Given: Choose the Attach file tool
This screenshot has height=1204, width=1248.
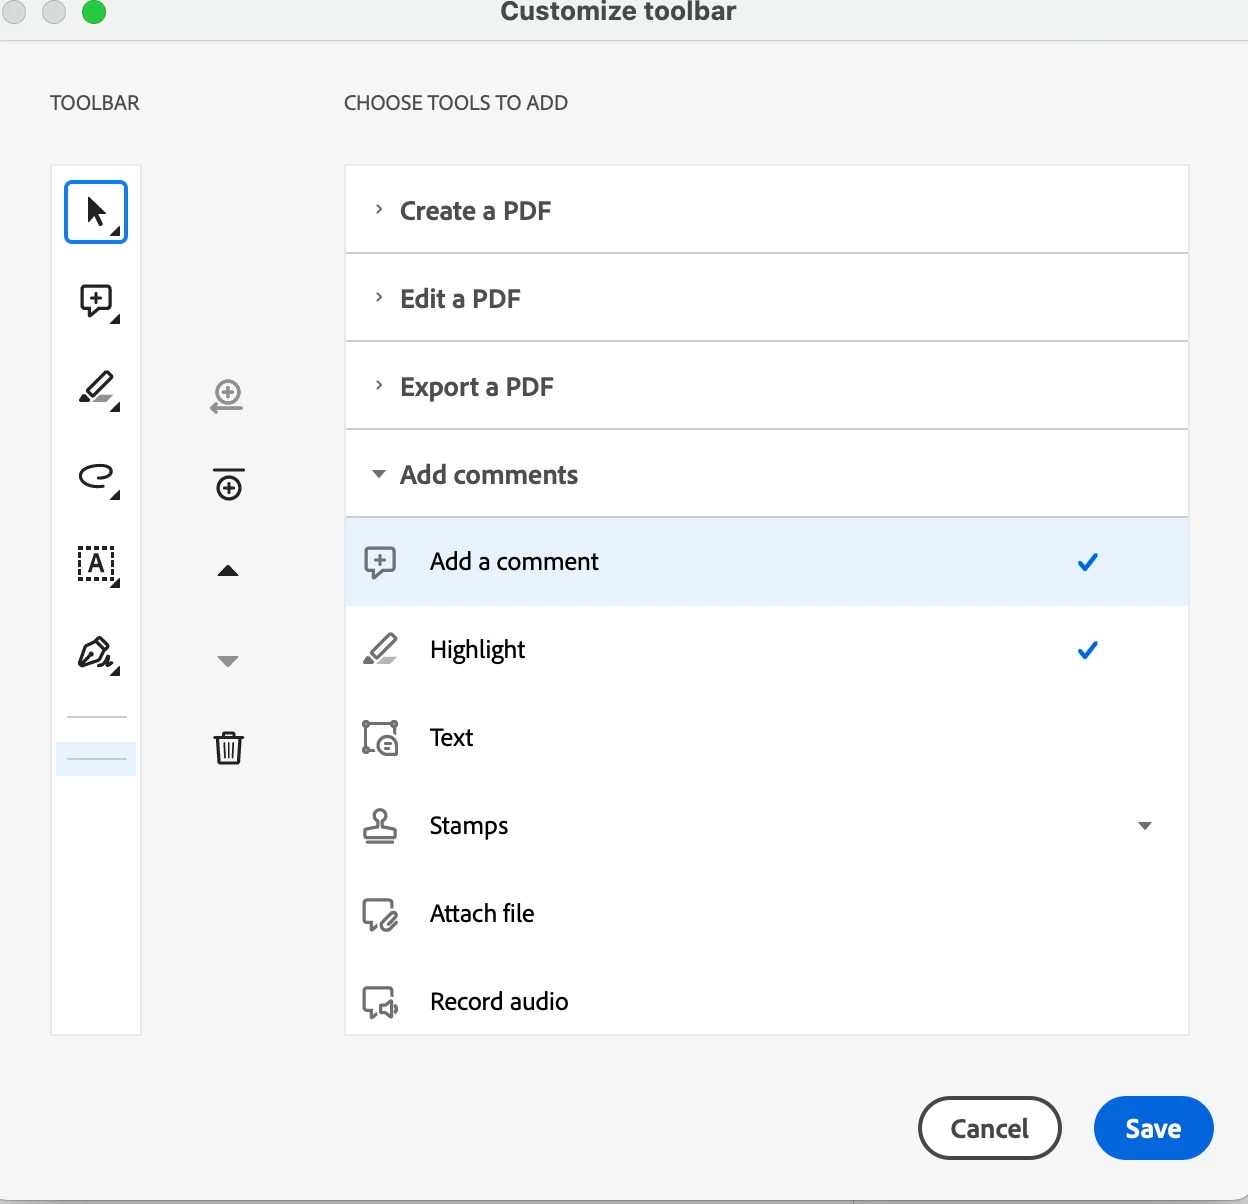Looking at the screenshot, I should tap(767, 914).
